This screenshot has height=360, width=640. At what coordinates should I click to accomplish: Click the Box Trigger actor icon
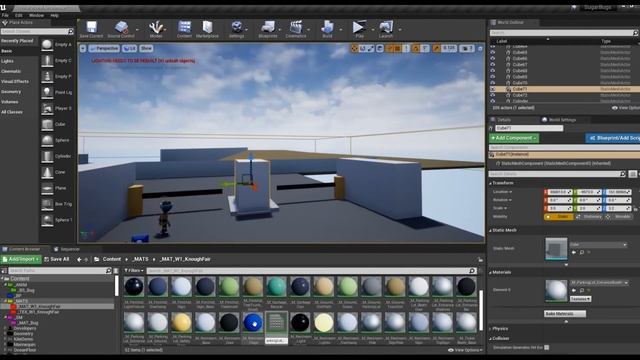click(x=47, y=204)
